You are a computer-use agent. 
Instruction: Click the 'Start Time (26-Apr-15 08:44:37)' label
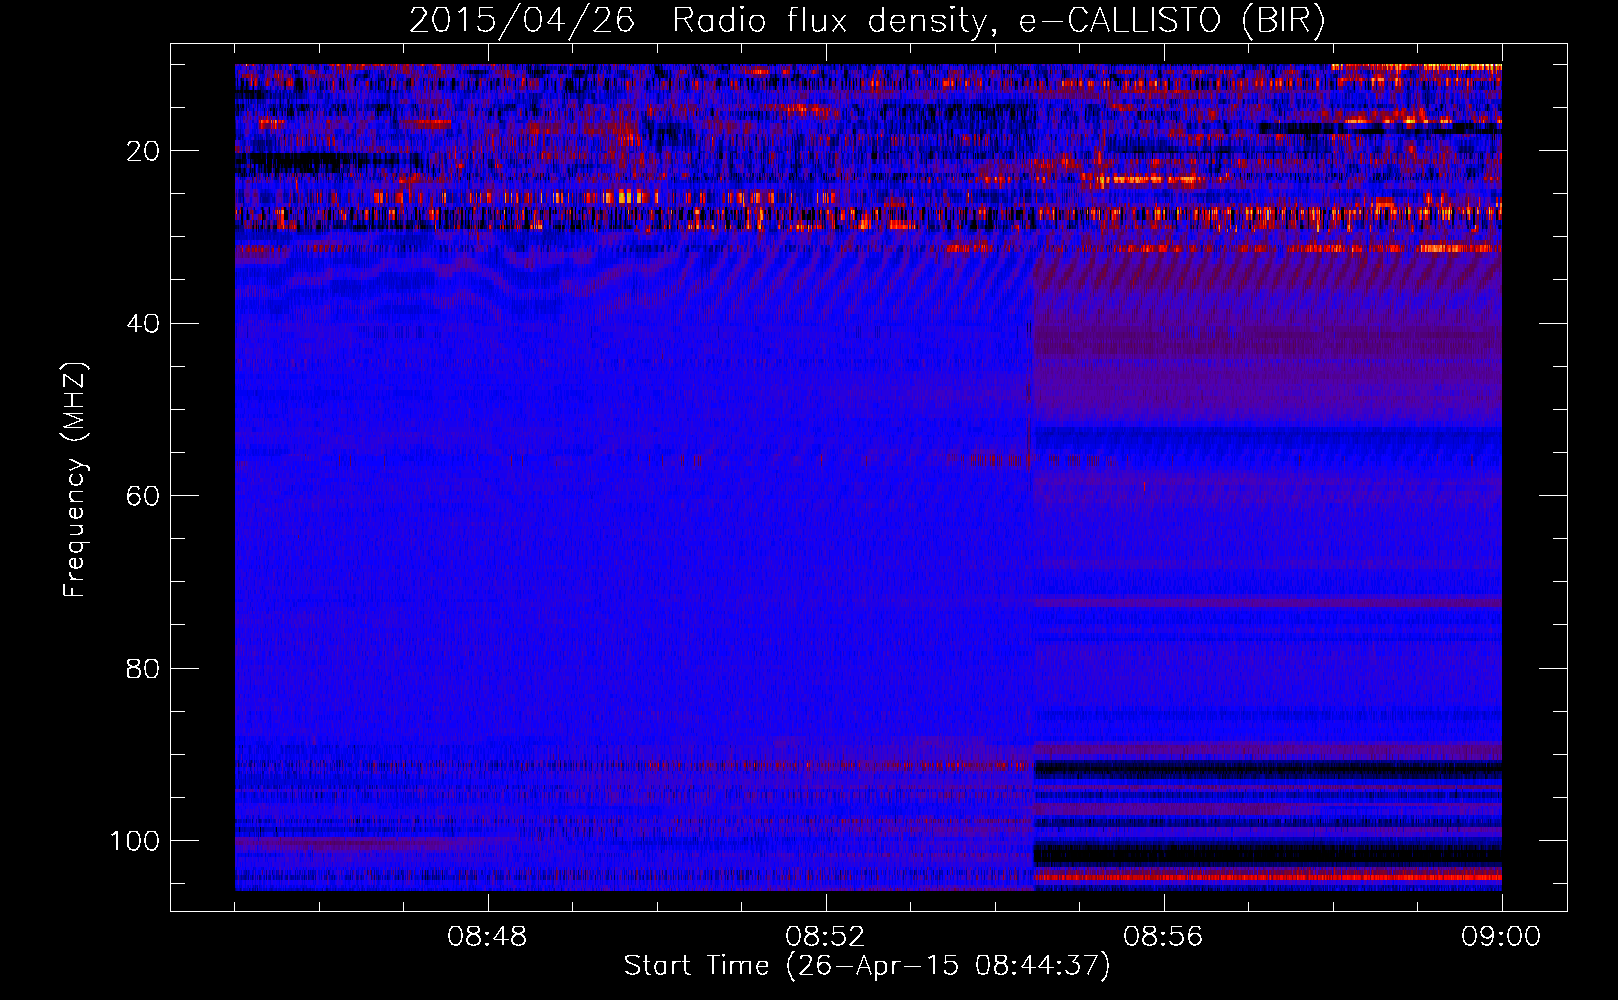pyautogui.click(x=867, y=966)
